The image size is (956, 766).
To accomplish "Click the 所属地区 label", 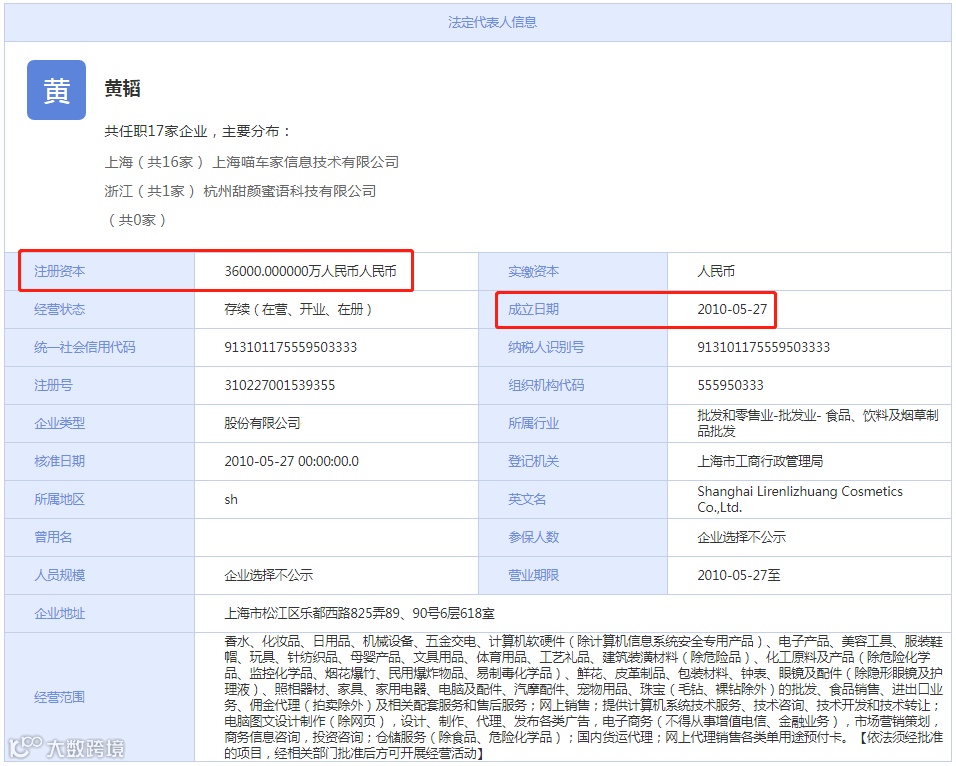I will [x=59, y=499].
